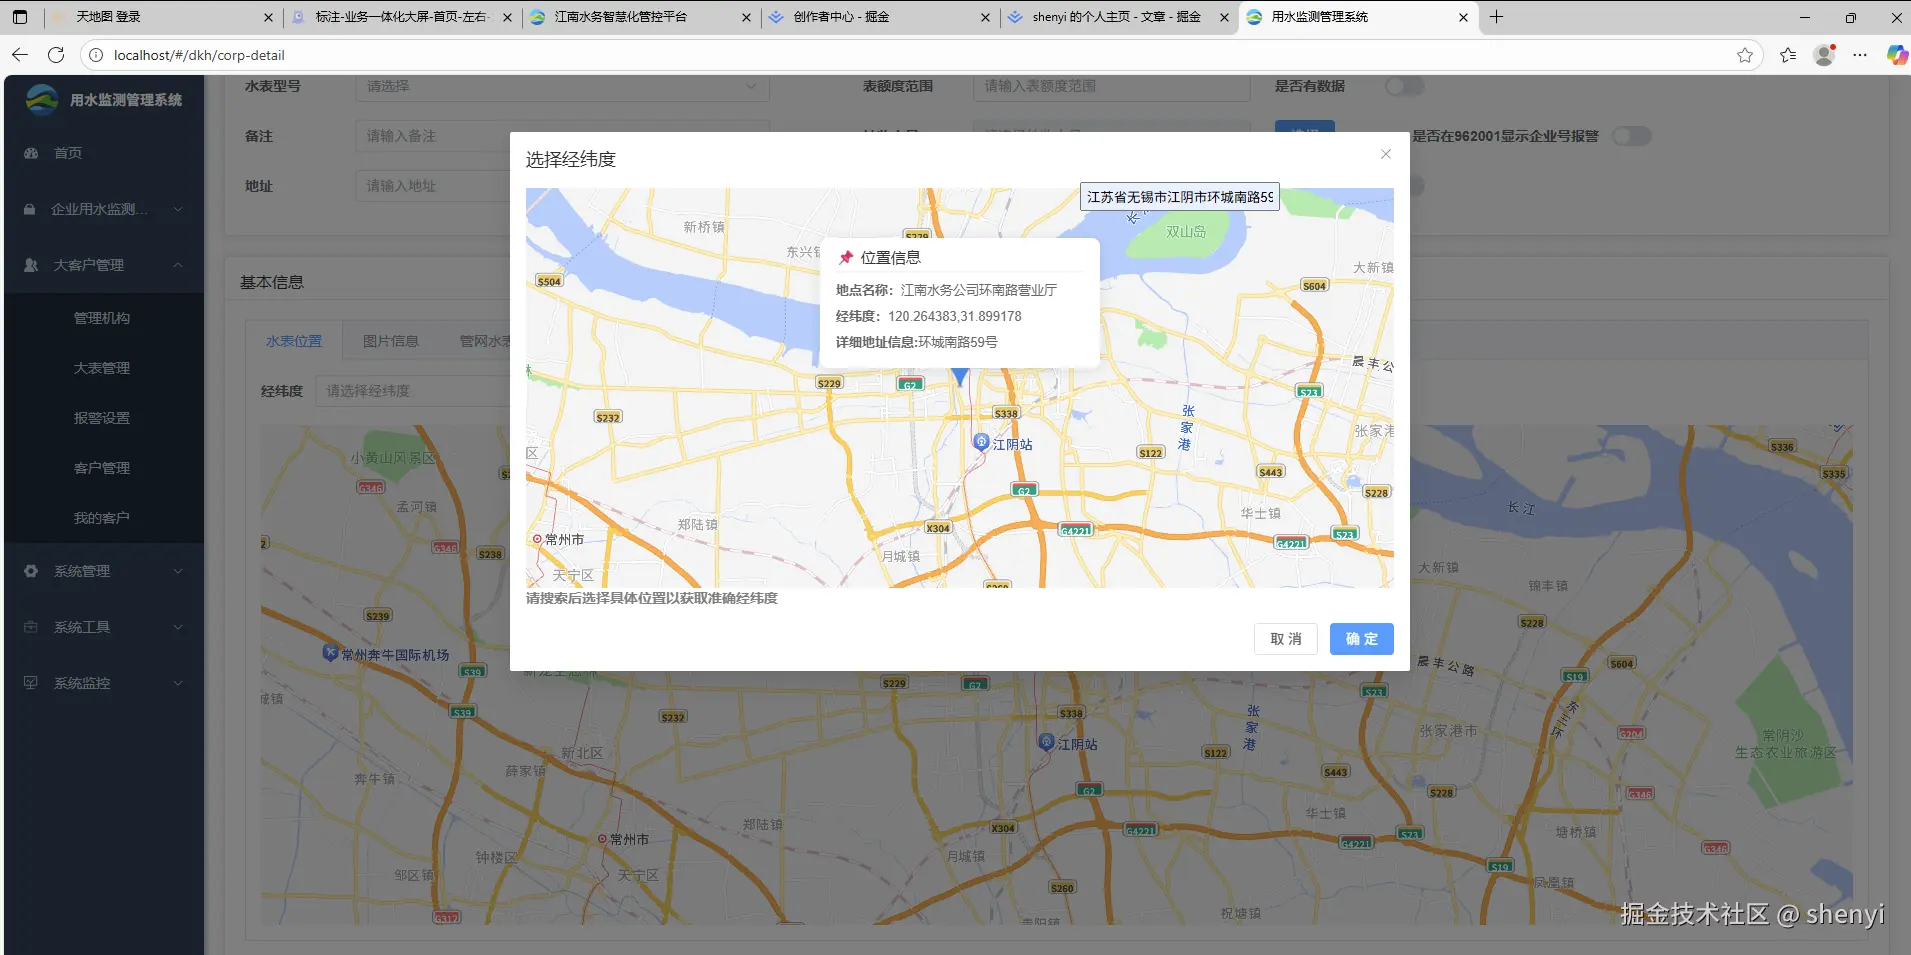This screenshot has width=1911, height=955.
Task: Click the 用水监测管理系统 sidebar logo
Action: point(42,99)
